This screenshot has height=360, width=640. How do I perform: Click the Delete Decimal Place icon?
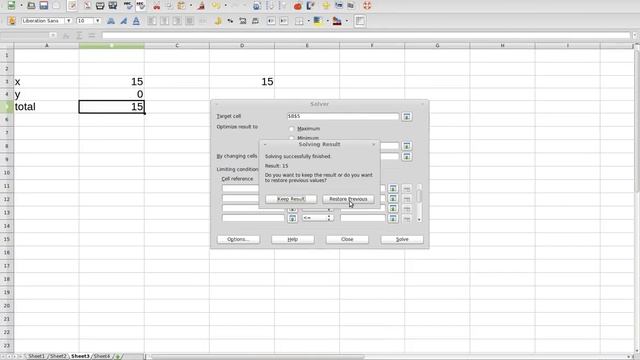point(256,21)
